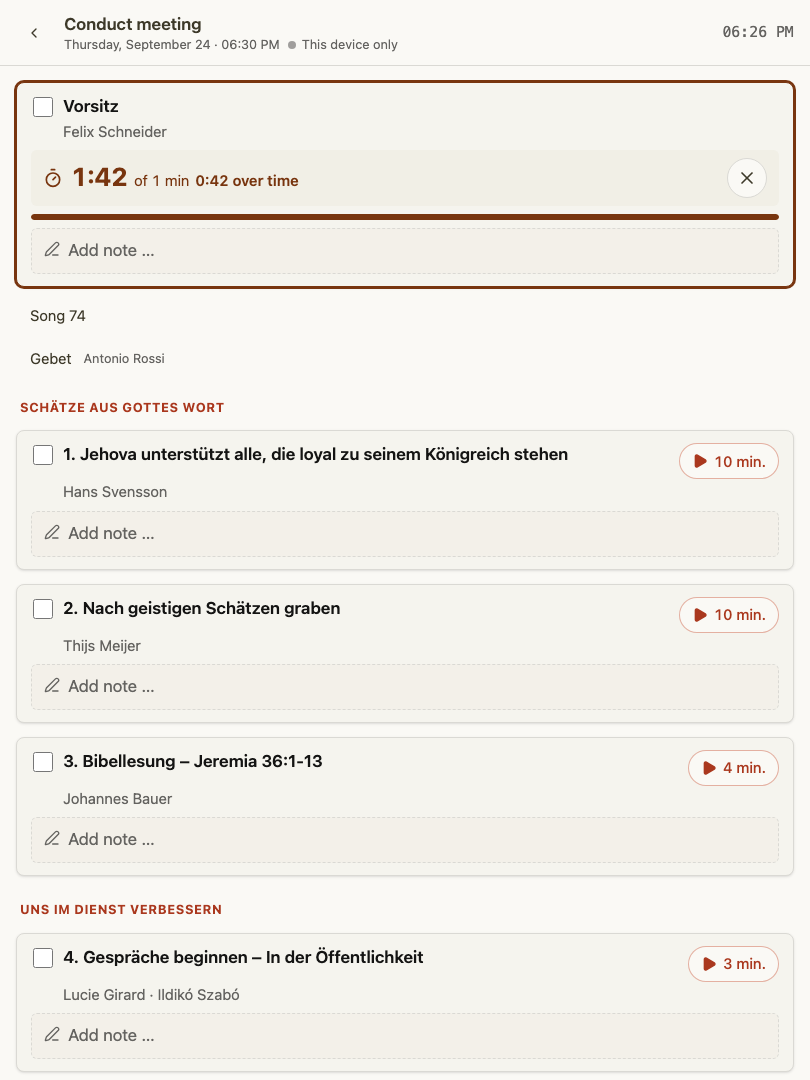Select the Gebet Antonio Rossi row
810x1080 pixels.
click(x=97, y=359)
